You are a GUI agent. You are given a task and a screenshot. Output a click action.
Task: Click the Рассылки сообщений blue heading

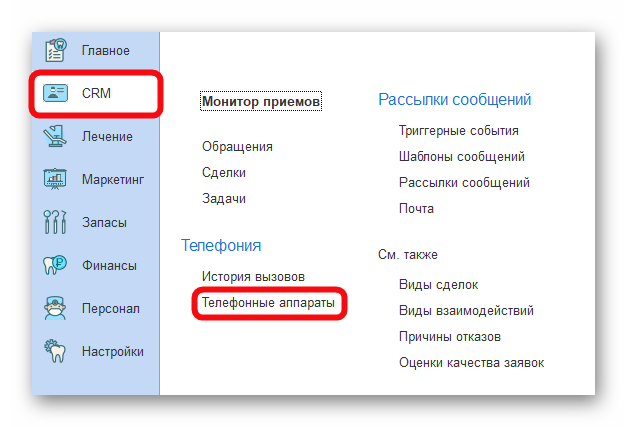point(455,100)
